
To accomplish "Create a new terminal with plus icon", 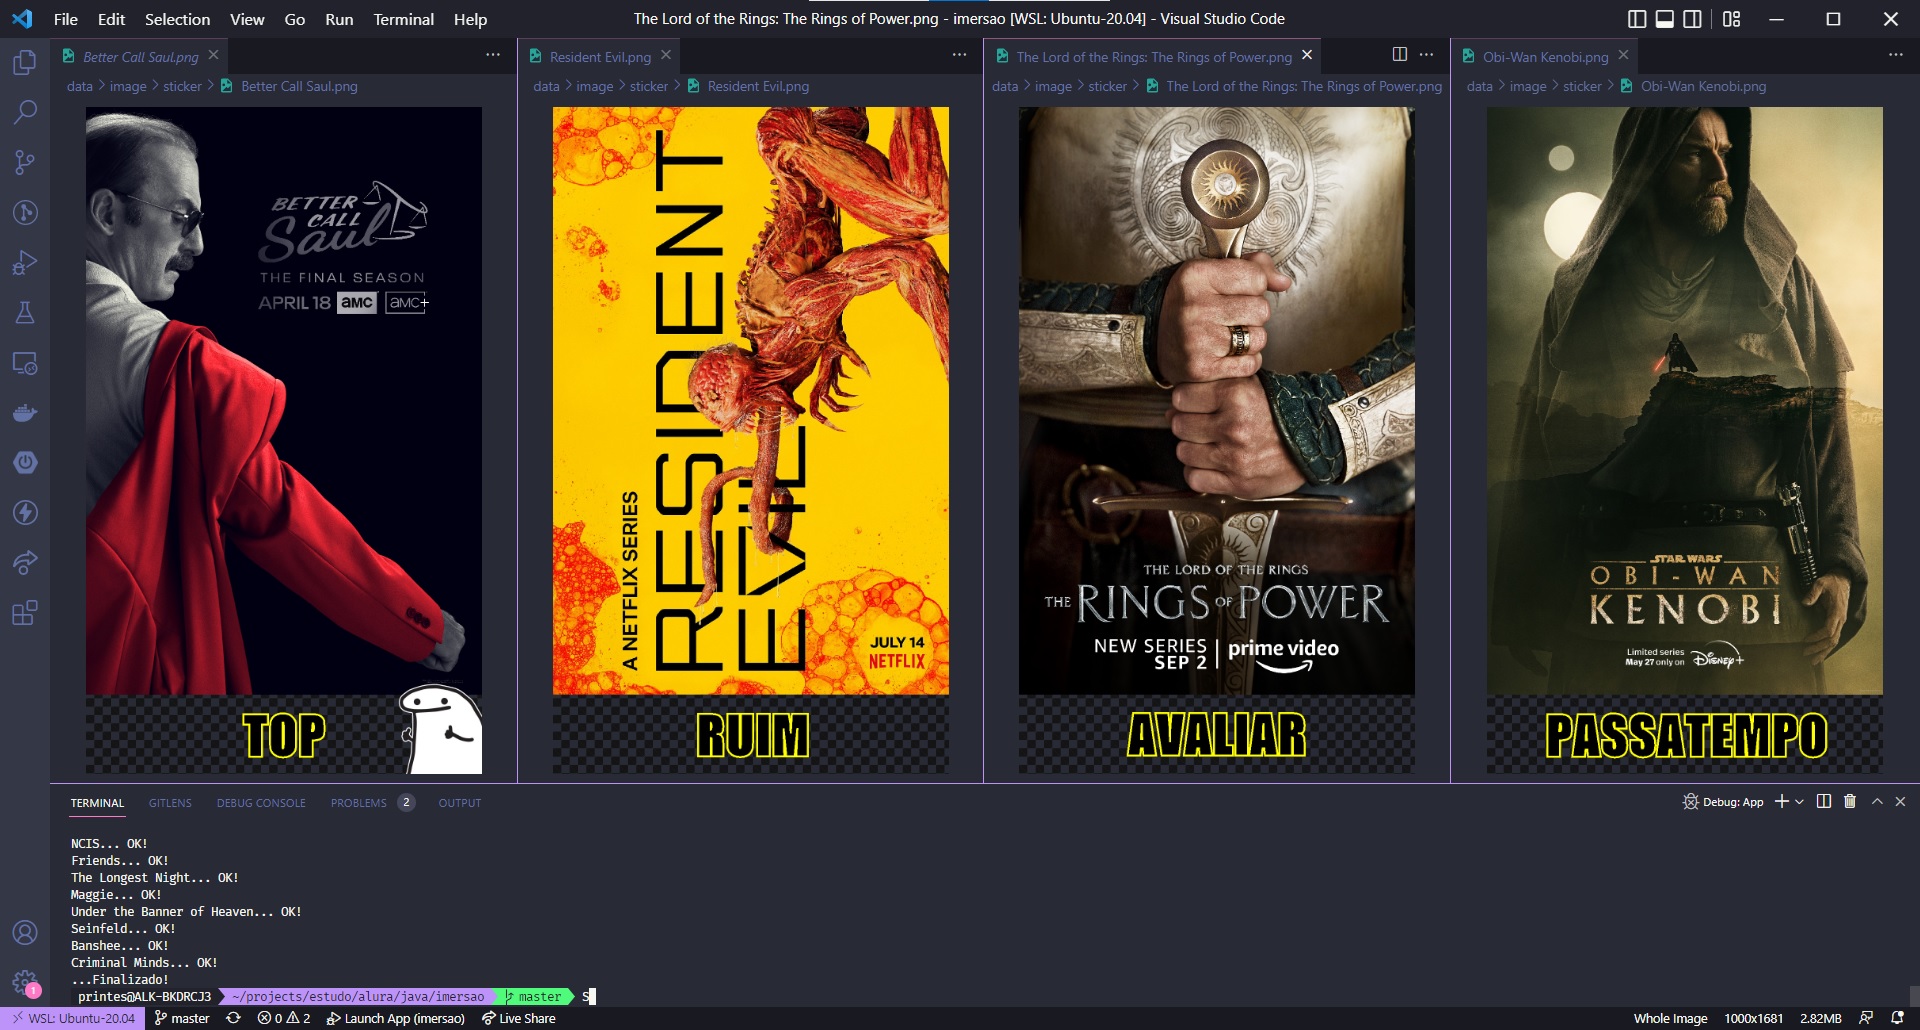I will [1781, 802].
